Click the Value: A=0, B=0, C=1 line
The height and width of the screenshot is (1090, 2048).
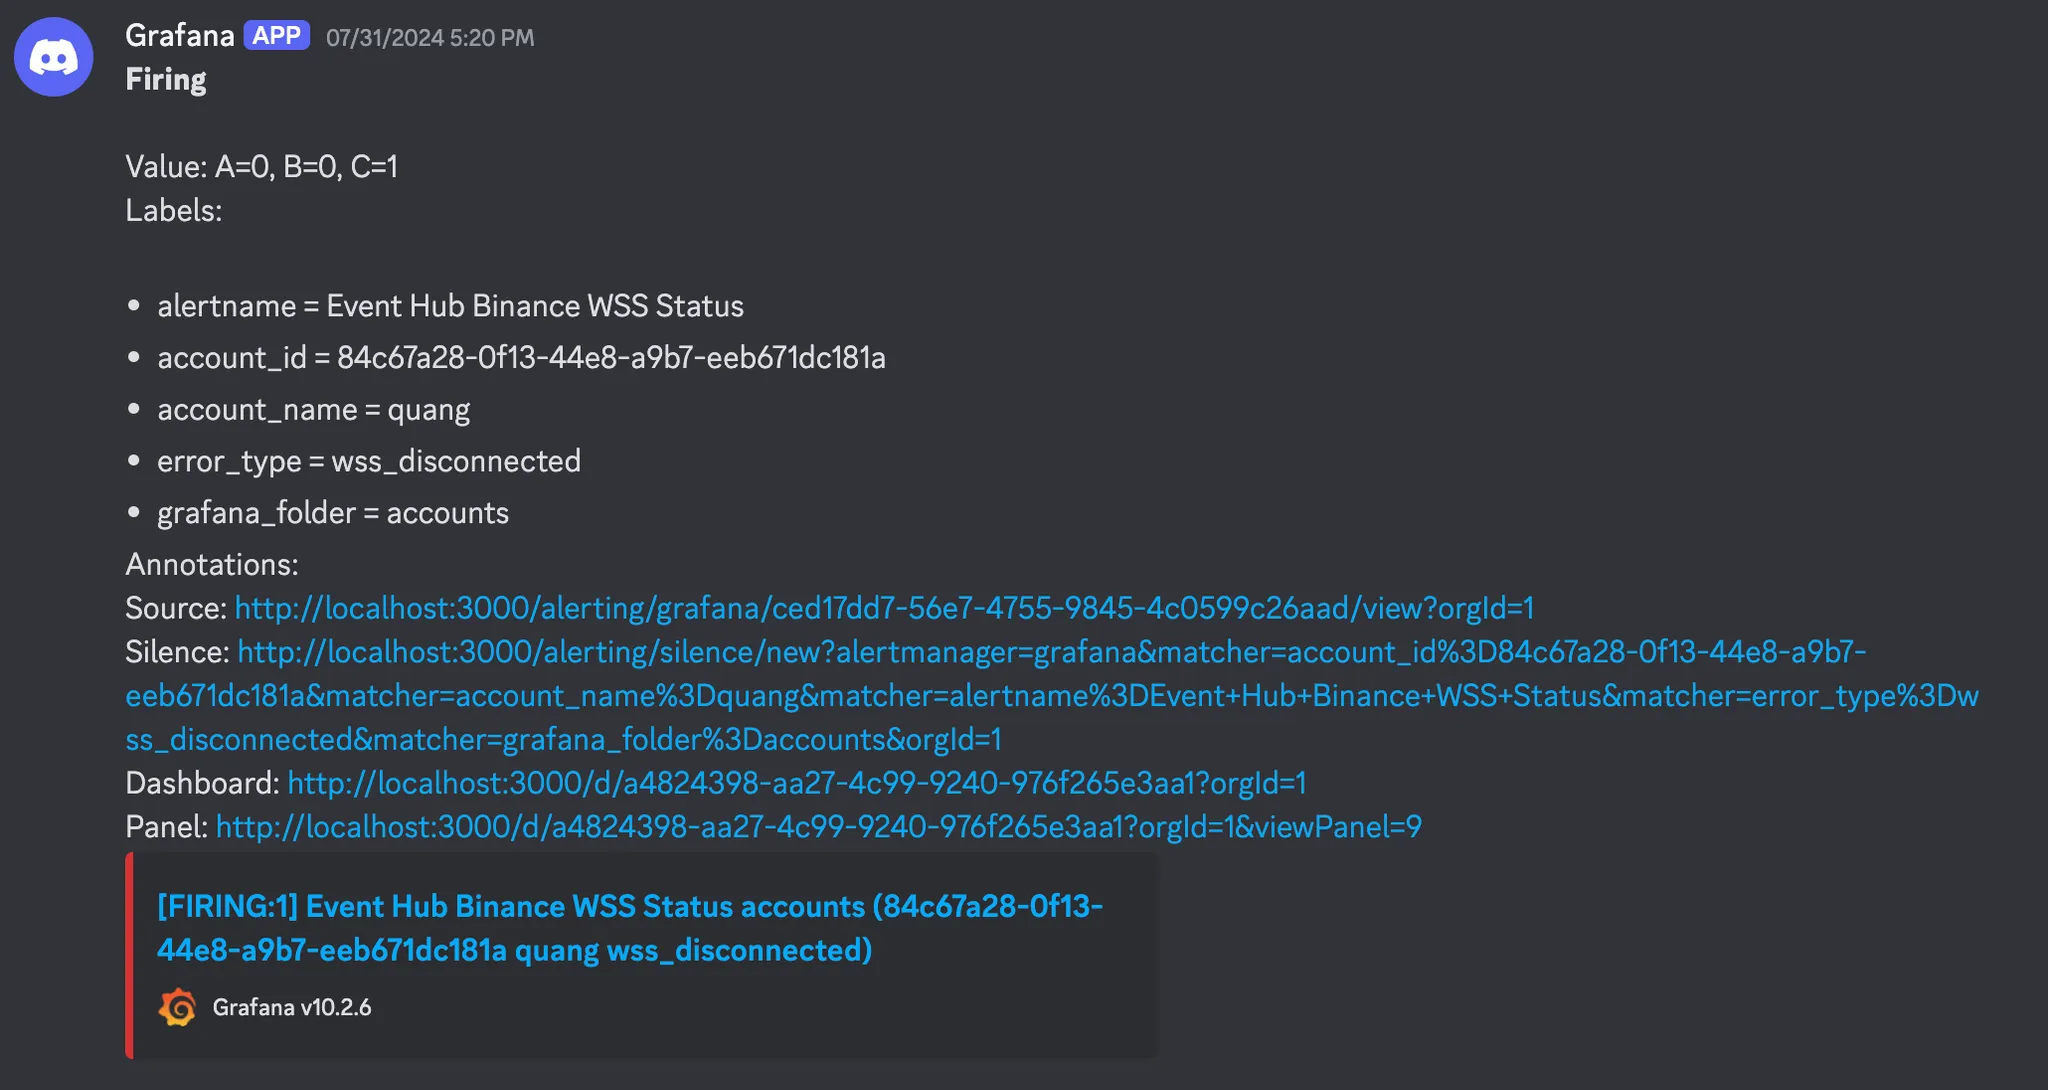261,166
